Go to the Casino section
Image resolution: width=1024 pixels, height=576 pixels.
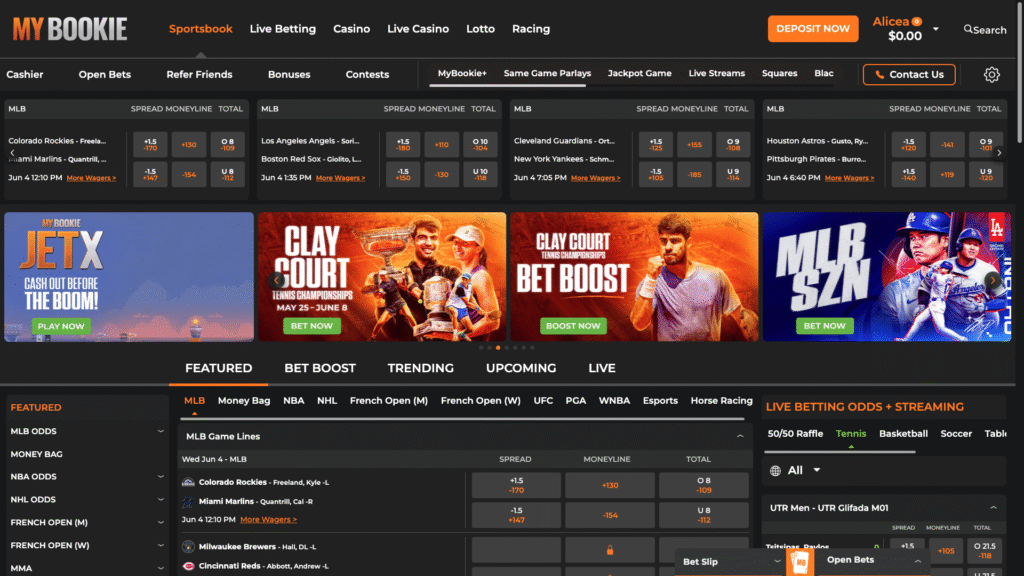[351, 29]
